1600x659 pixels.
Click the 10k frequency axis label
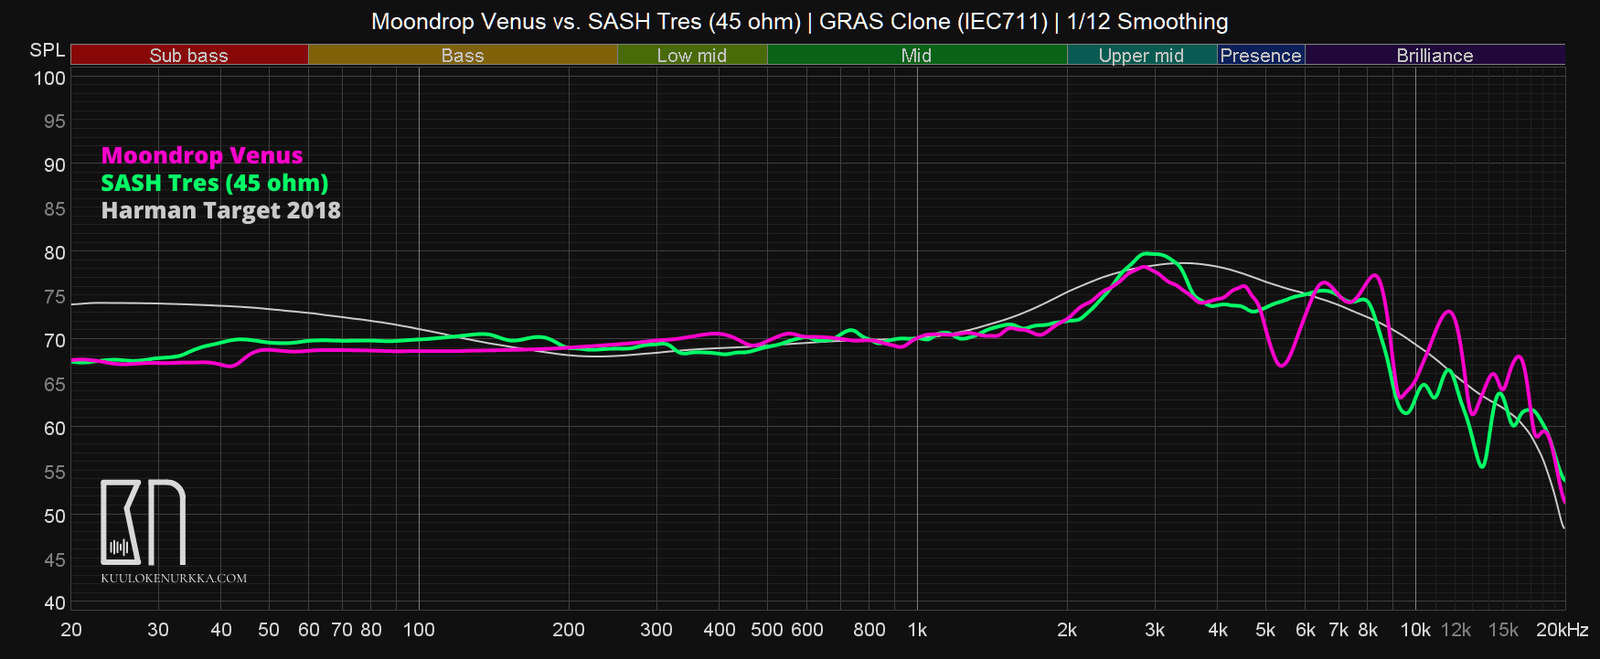1415,630
